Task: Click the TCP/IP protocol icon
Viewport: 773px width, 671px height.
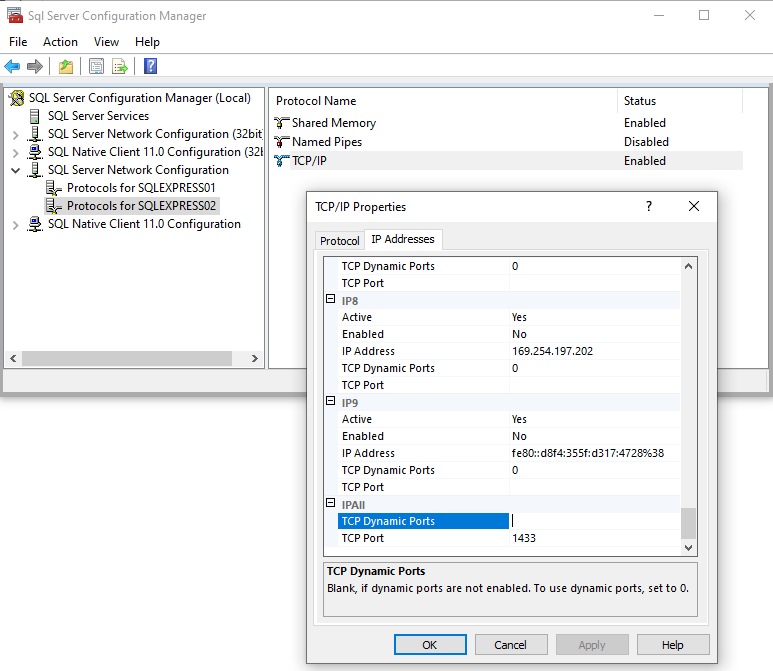Action: tap(281, 161)
